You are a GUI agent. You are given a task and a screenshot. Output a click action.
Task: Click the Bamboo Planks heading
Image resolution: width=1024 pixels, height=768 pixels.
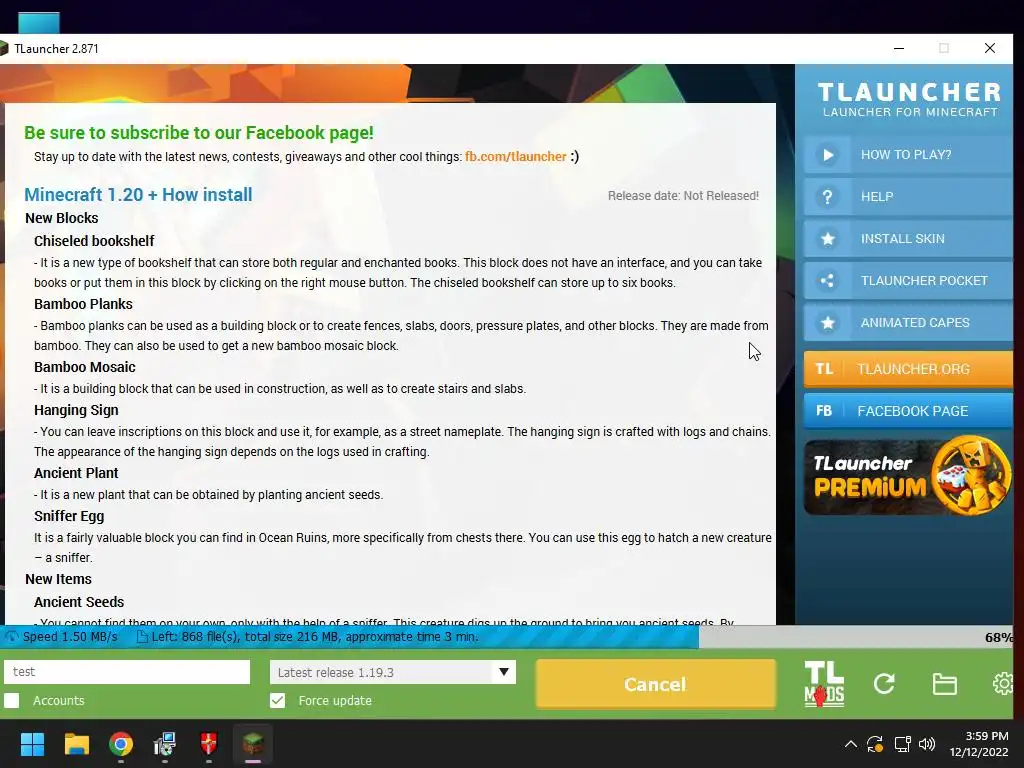pyautogui.click(x=83, y=304)
